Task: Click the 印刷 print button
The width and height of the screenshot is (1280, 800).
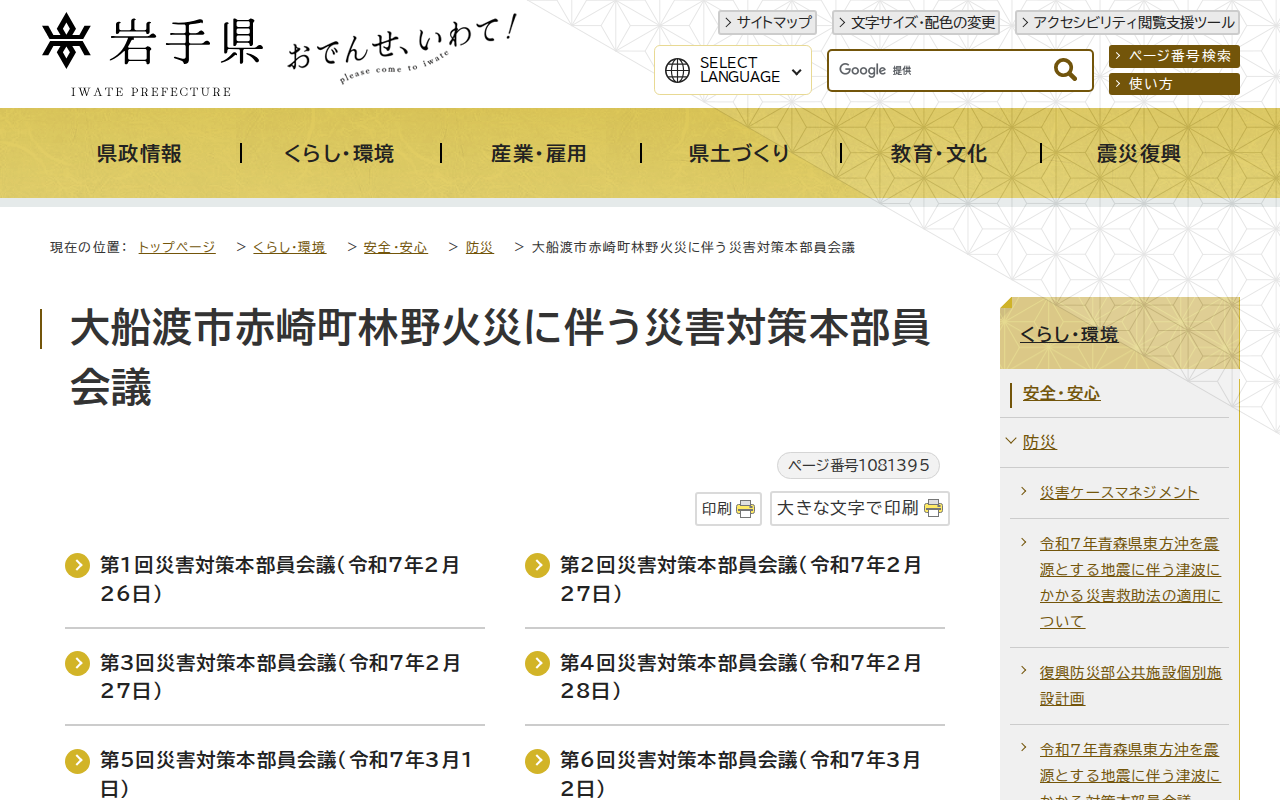Action: click(x=728, y=509)
